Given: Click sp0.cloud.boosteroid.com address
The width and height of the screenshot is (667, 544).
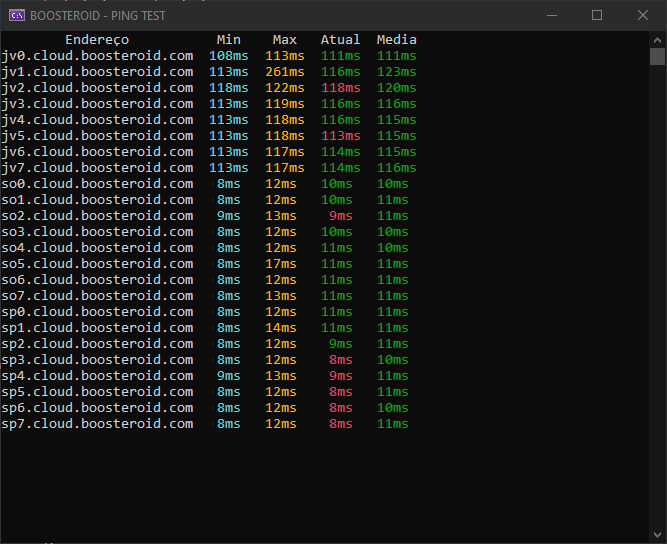Looking at the screenshot, I should pyautogui.click(x=97, y=313).
